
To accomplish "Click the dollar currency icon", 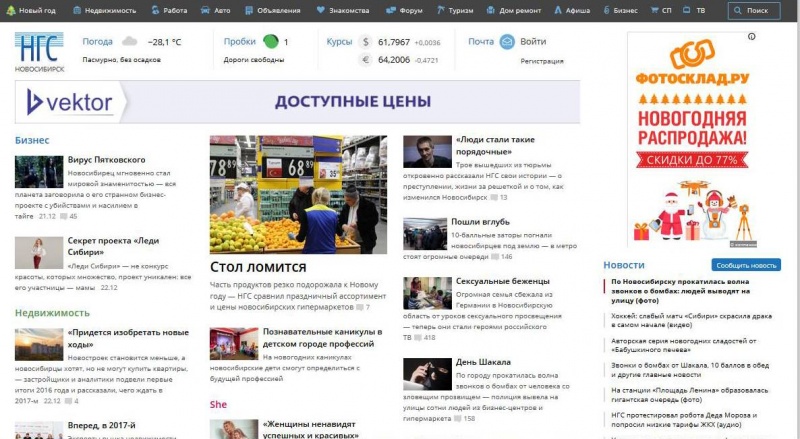I will pos(365,43).
